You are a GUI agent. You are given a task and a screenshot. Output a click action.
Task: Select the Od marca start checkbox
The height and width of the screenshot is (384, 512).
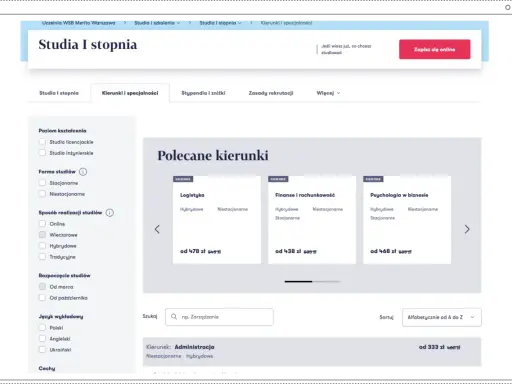[x=42, y=287]
